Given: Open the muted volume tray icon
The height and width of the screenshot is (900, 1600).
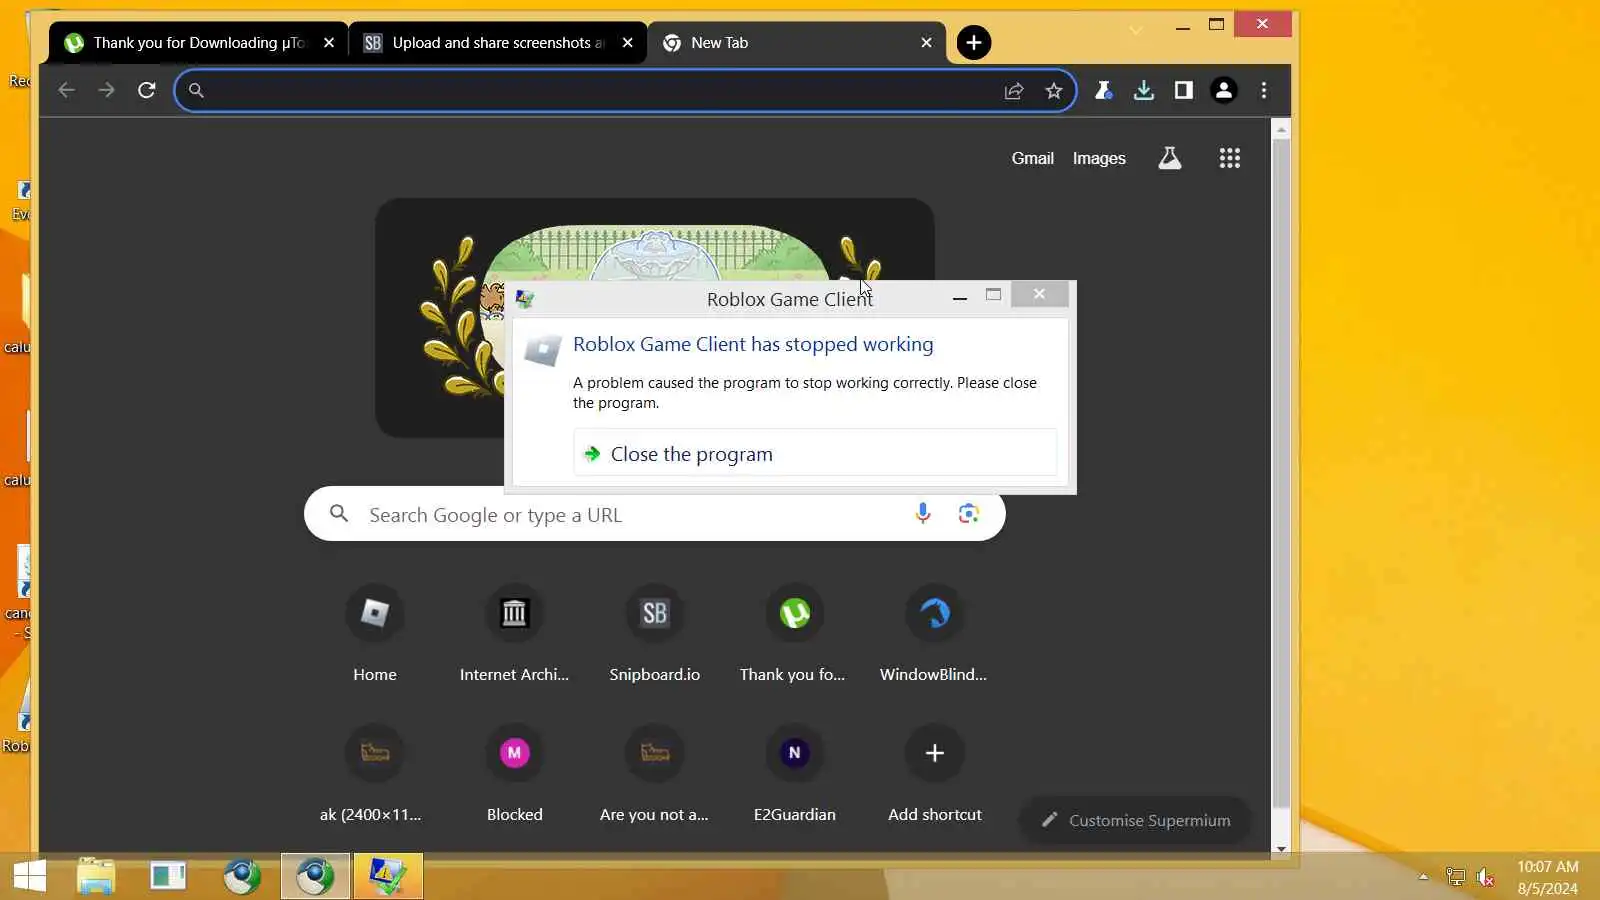Looking at the screenshot, I should pos(1486,878).
